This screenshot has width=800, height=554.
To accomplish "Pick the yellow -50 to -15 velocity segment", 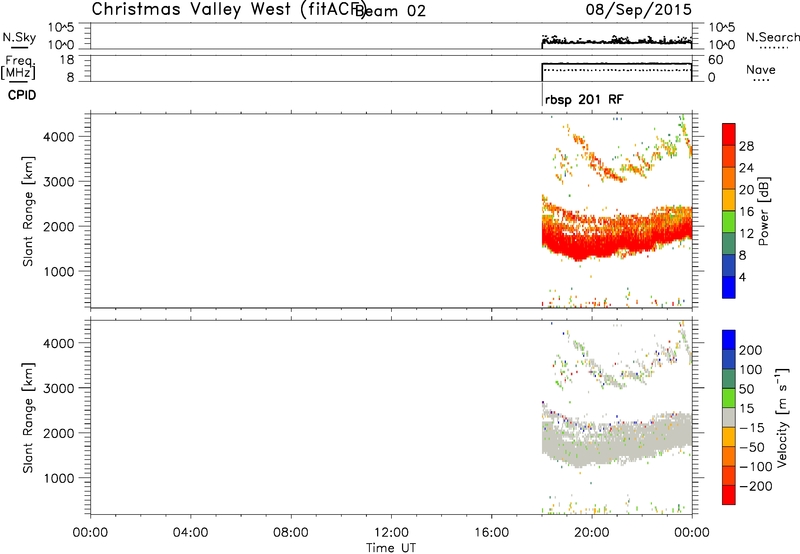I will [729, 437].
